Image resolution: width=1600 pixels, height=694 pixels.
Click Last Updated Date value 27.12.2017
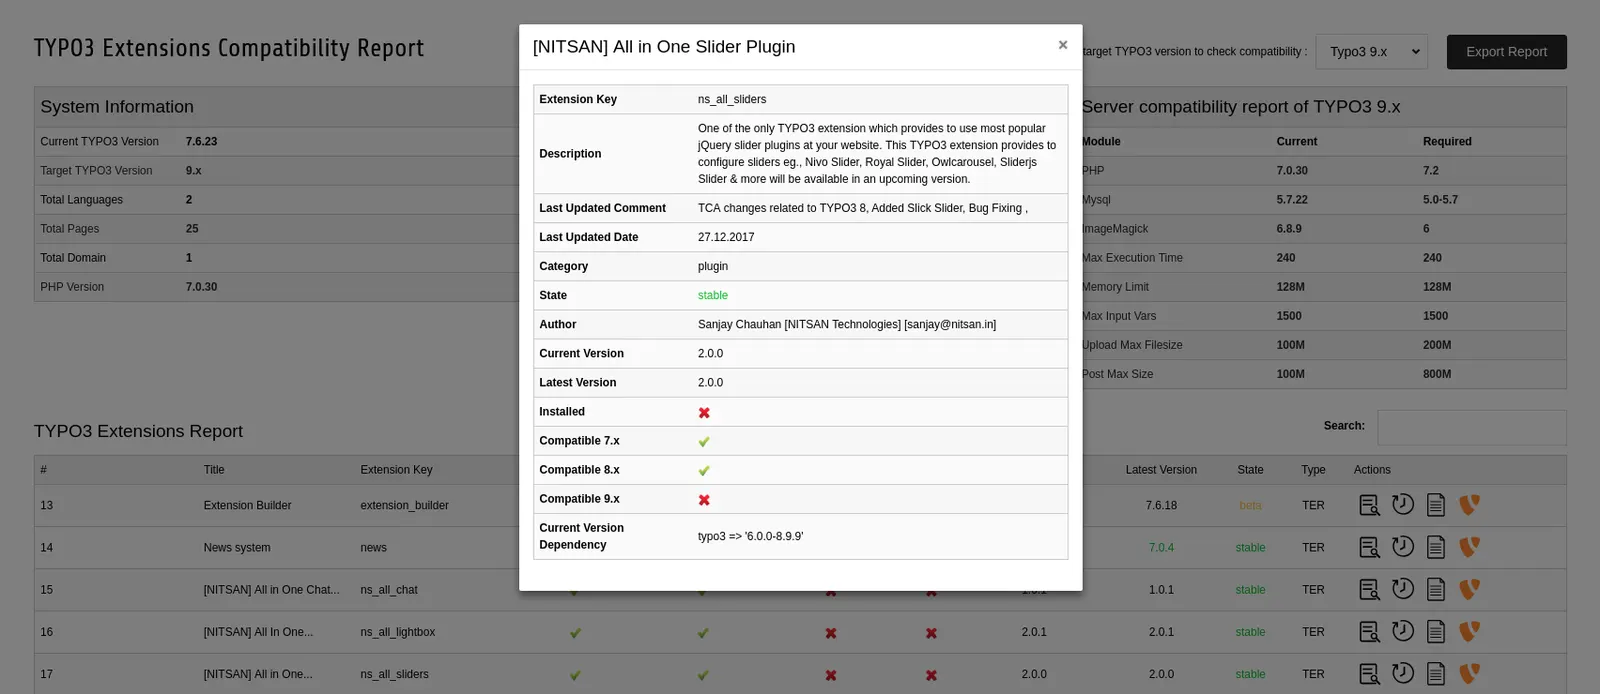click(726, 237)
